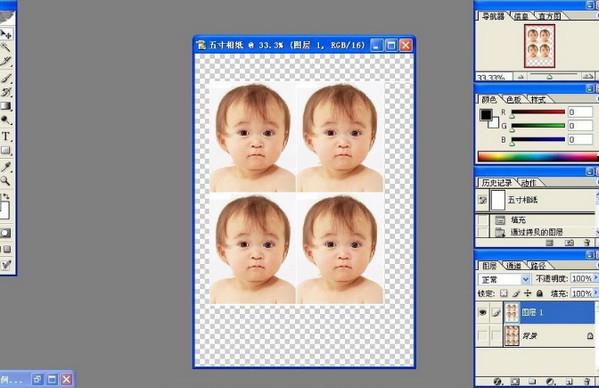Screen dimensions: 599x388
Task: Select the Healing Brush tool
Action: [x=5, y=62]
